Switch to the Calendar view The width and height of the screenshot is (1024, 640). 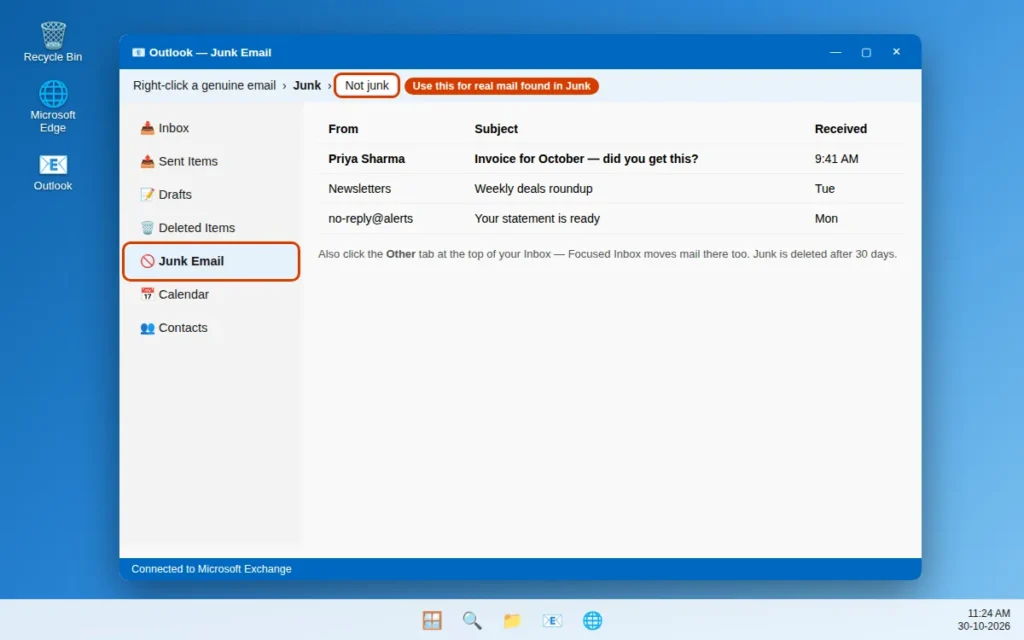click(211, 295)
